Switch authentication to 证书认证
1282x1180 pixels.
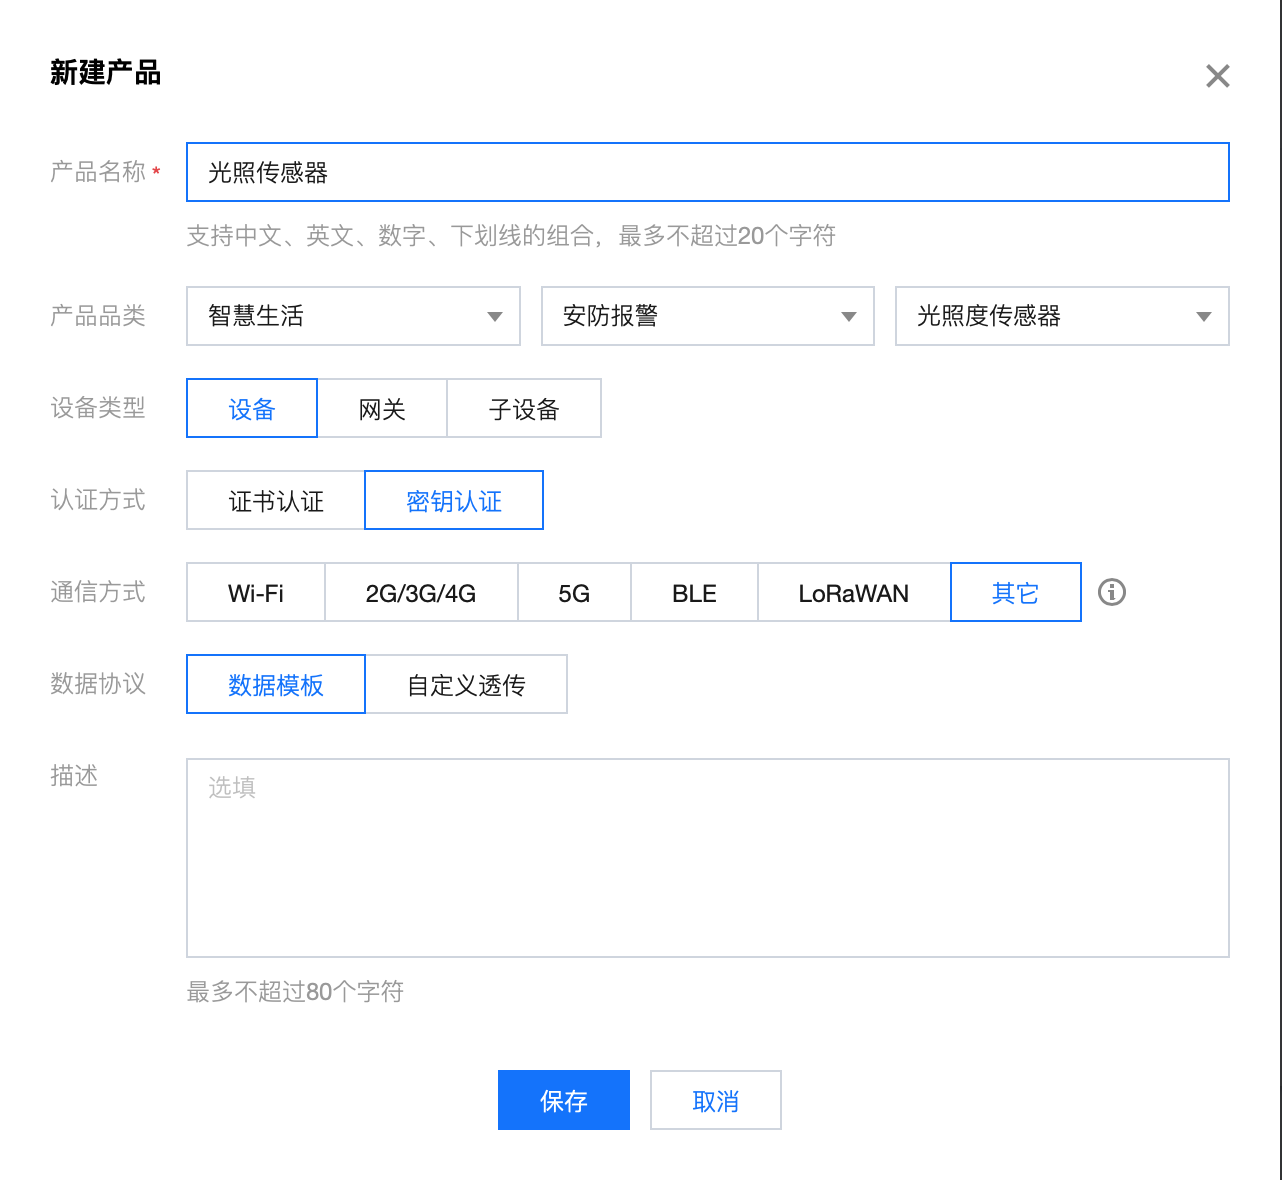(x=276, y=500)
